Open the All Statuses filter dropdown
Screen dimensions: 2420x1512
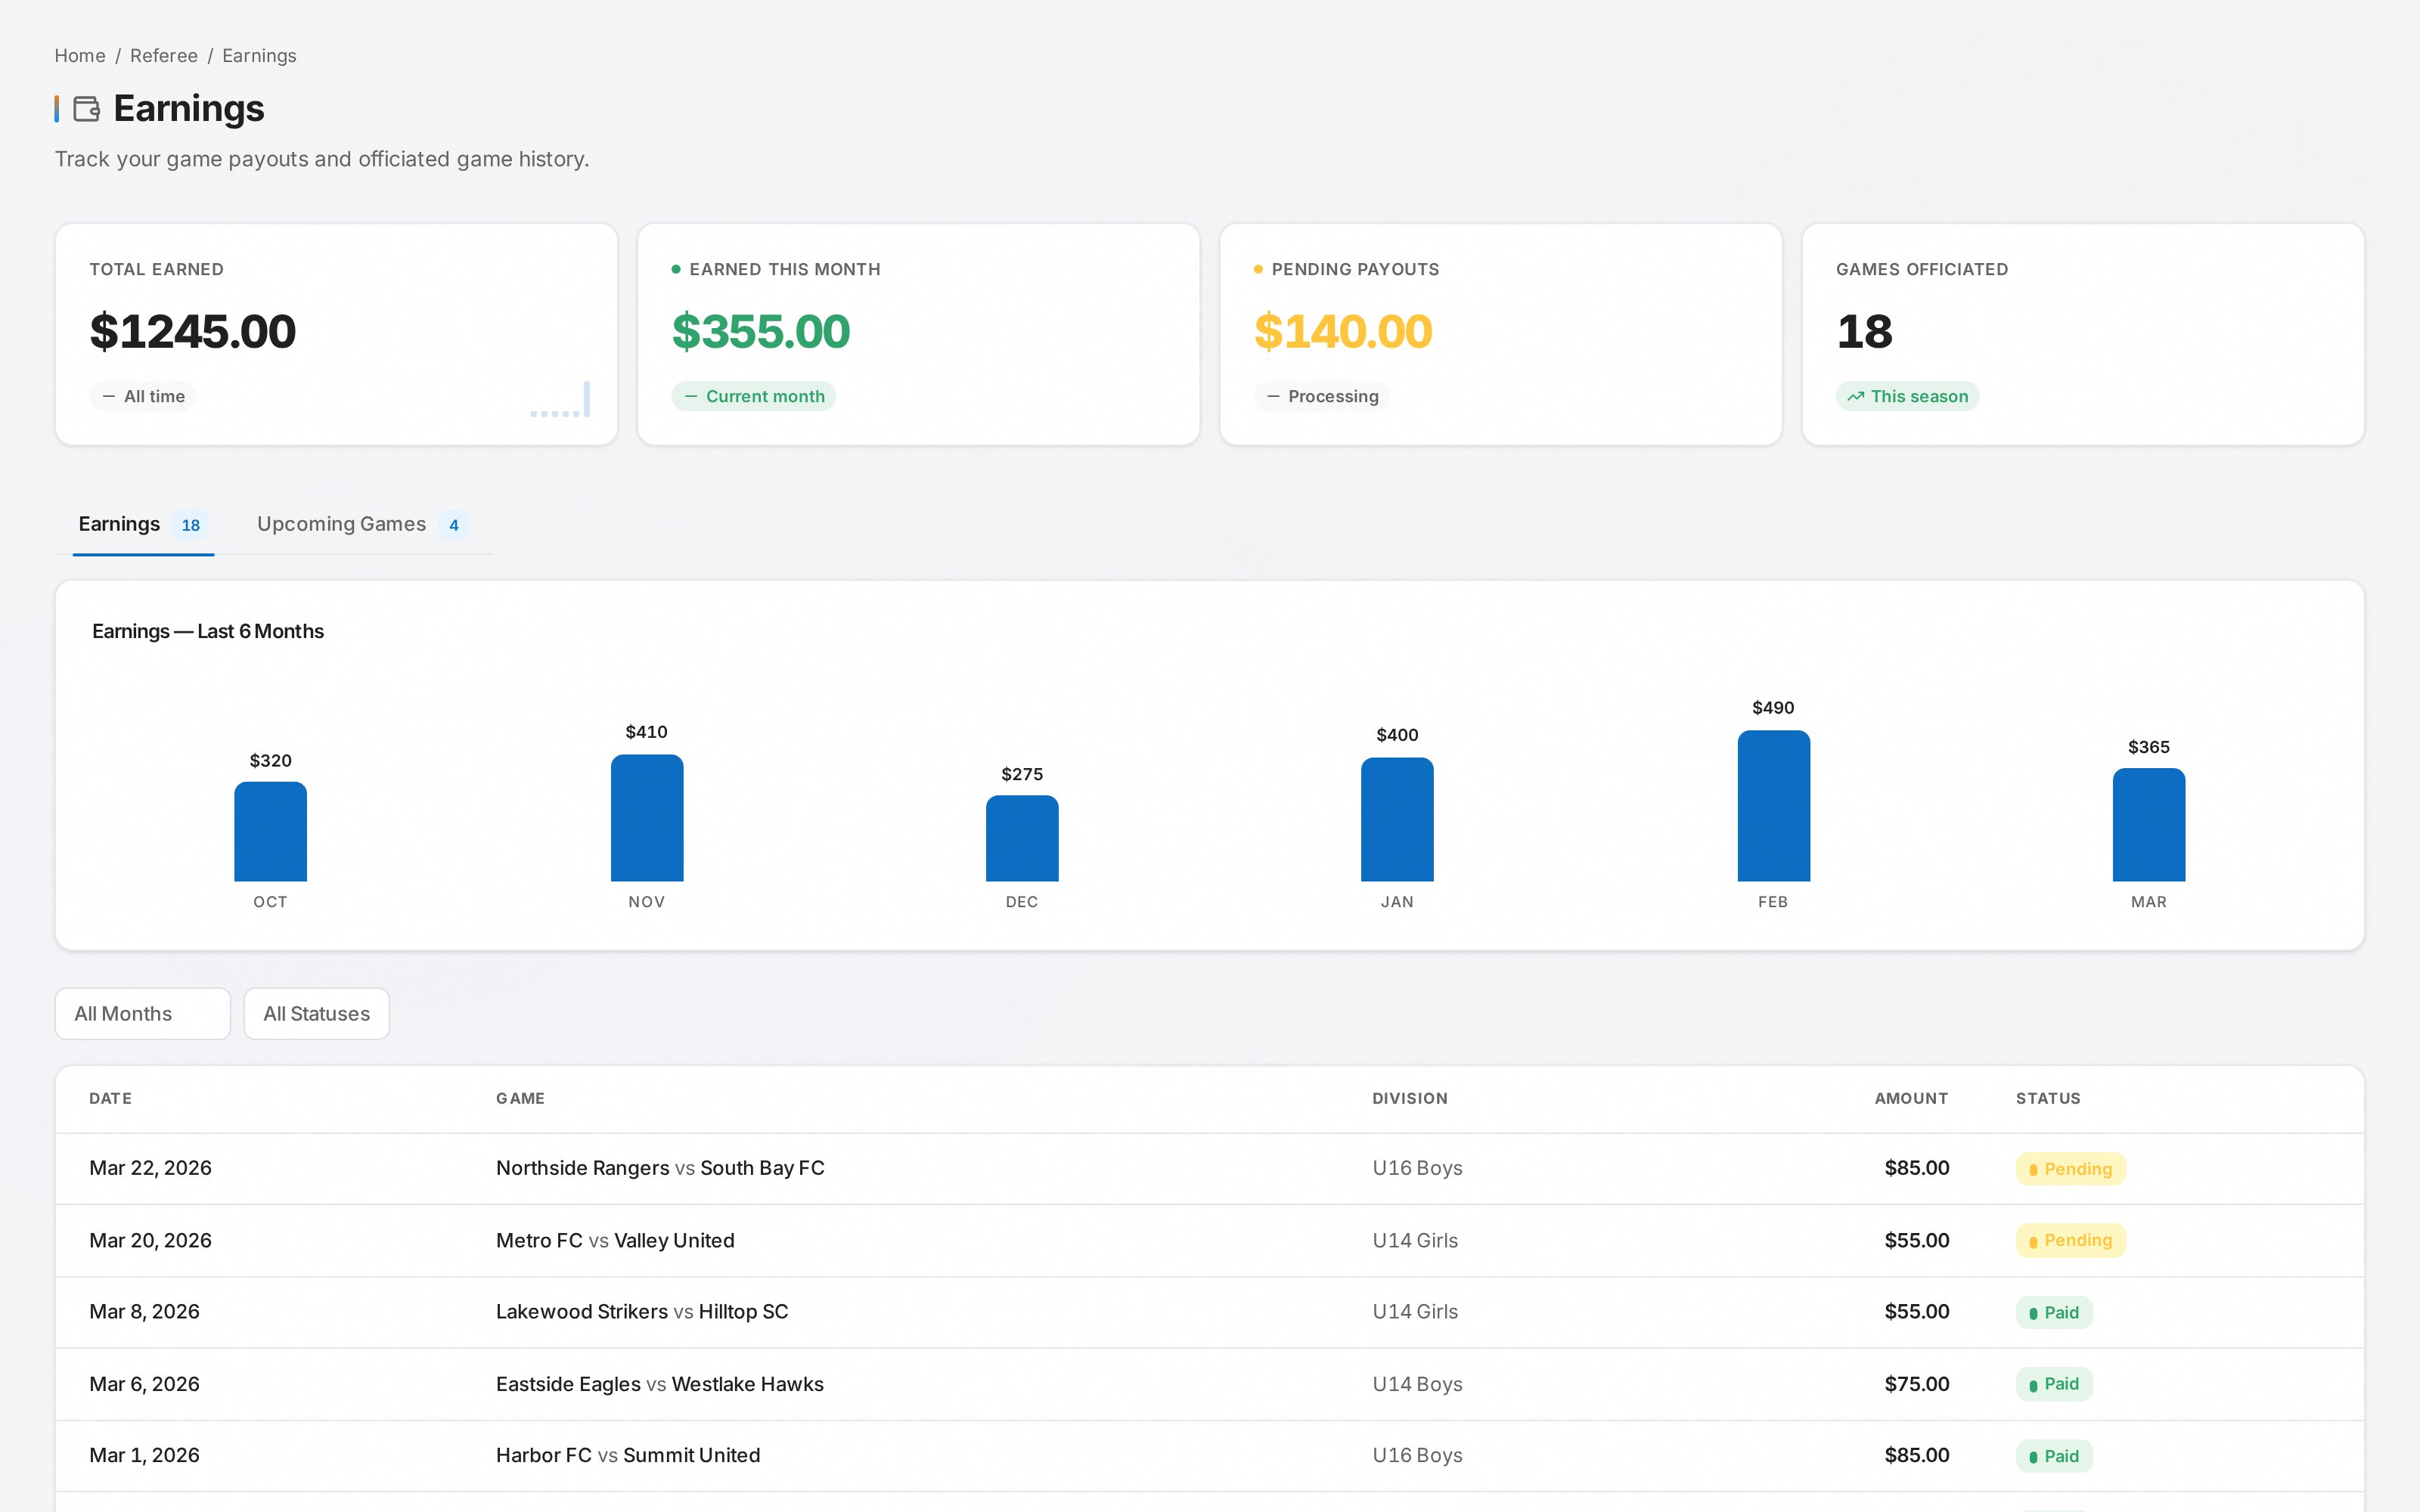317,1014
